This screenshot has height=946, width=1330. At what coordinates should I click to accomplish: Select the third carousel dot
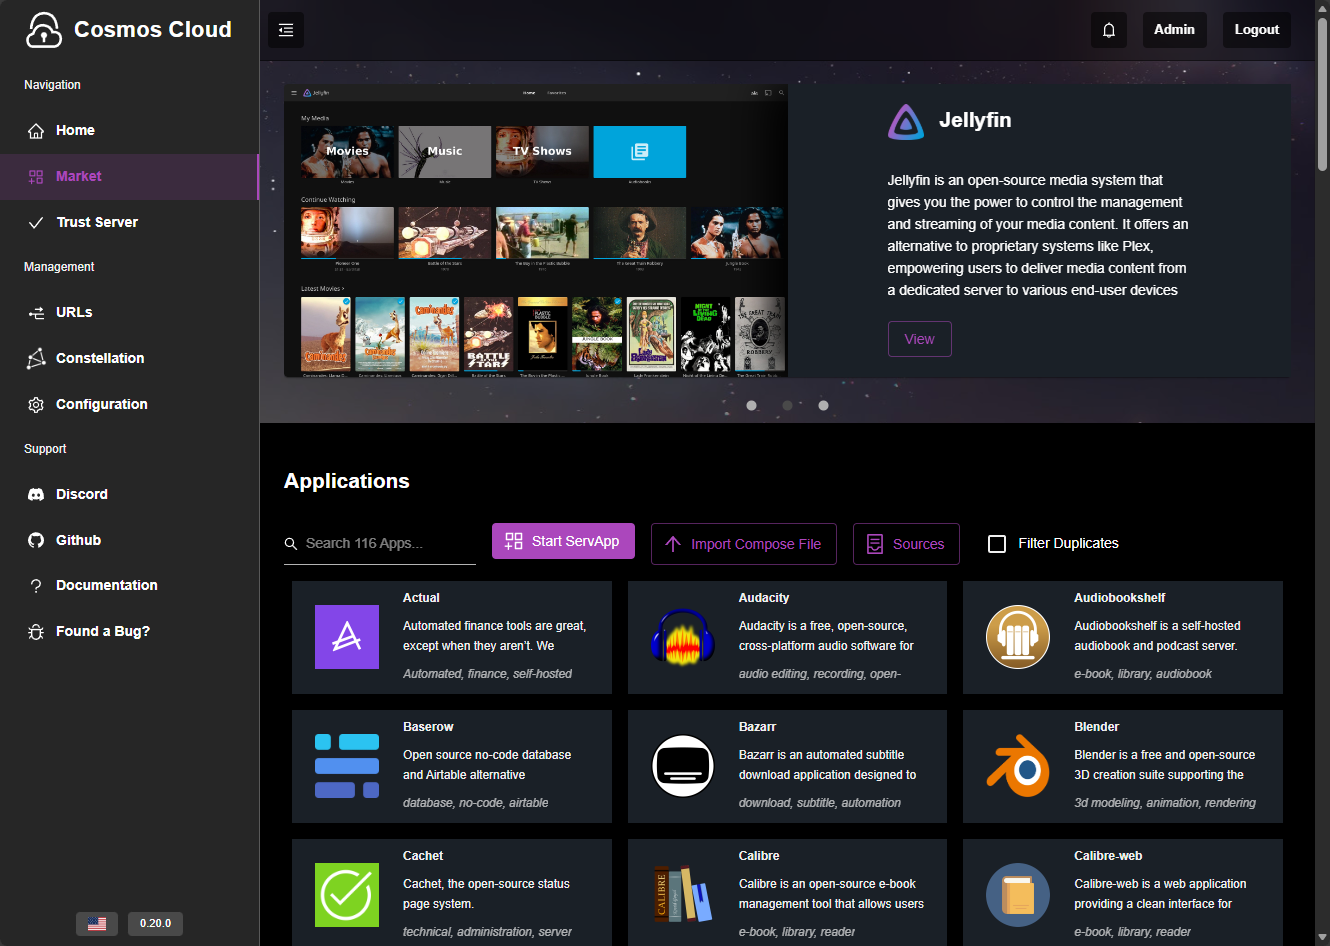824,405
